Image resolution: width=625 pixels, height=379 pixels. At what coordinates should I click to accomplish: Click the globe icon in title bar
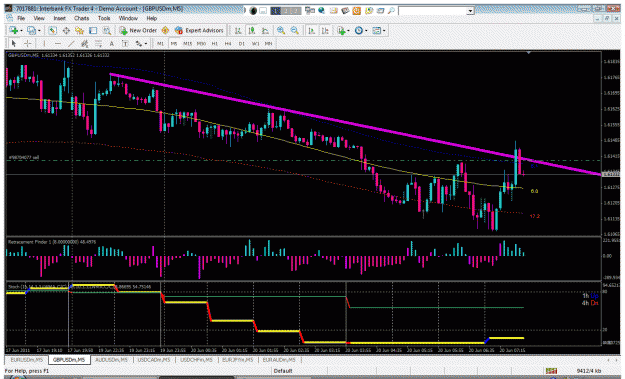(x=321, y=10)
